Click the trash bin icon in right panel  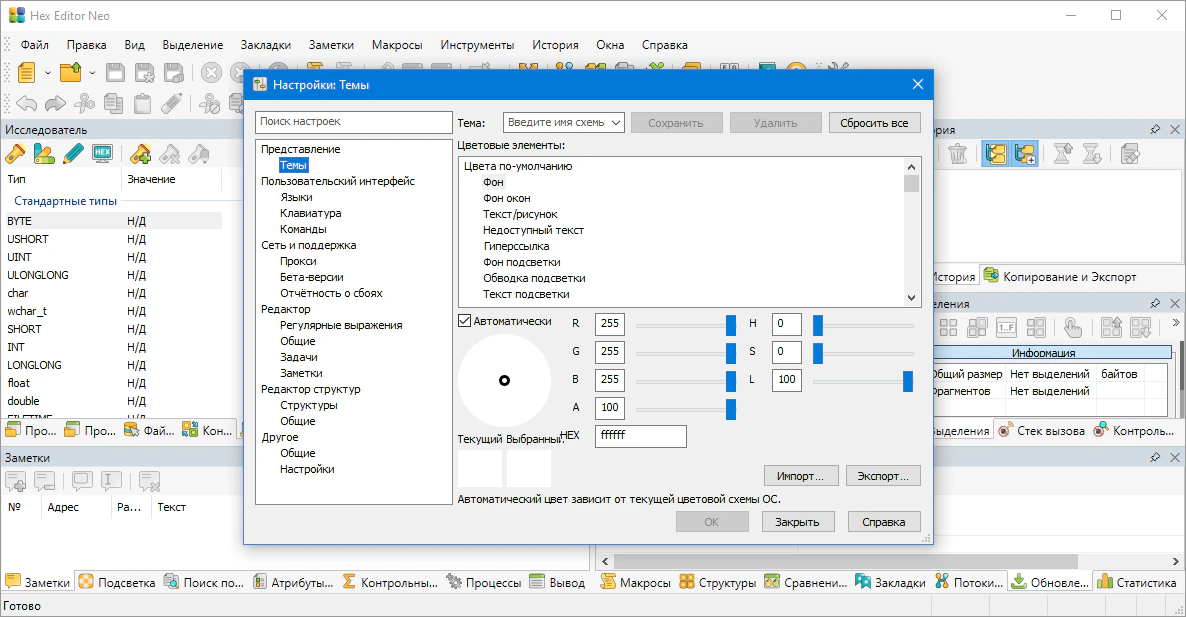tap(958, 154)
